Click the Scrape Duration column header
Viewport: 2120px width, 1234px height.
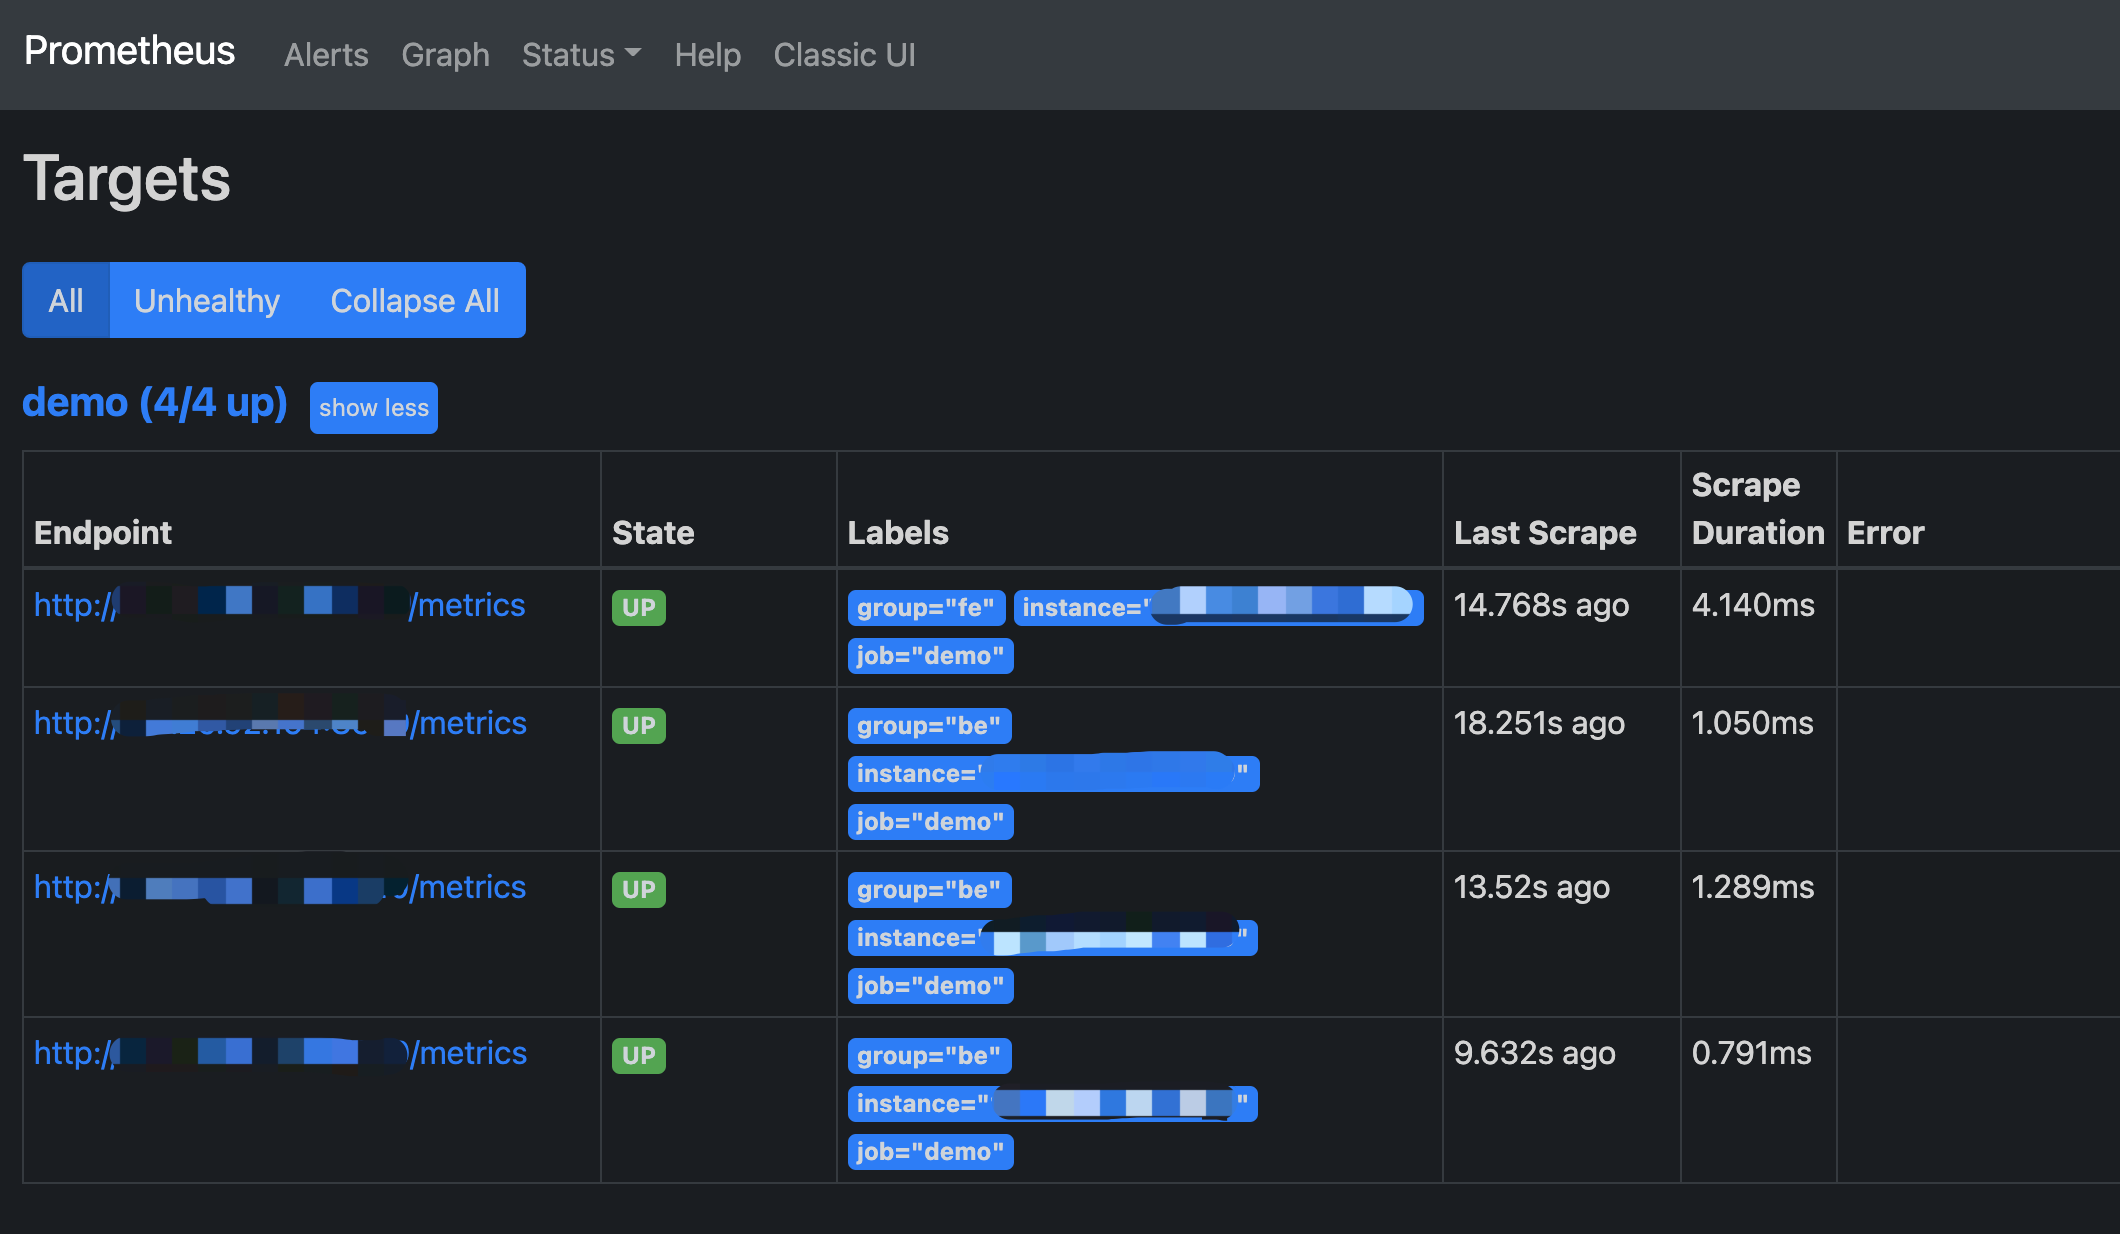click(1758, 509)
